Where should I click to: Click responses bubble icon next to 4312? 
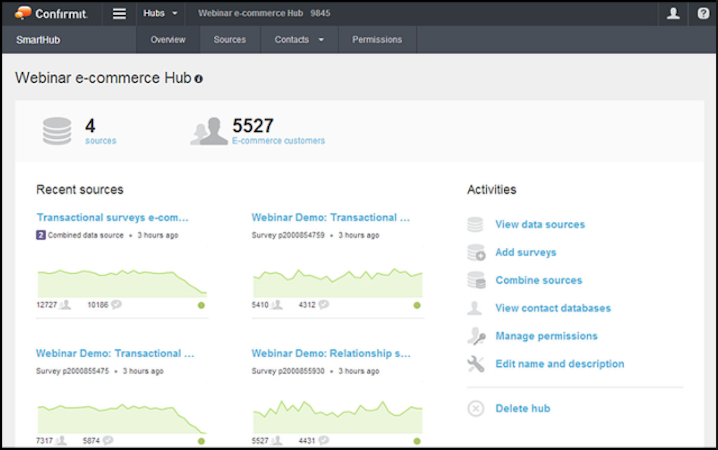[324, 304]
